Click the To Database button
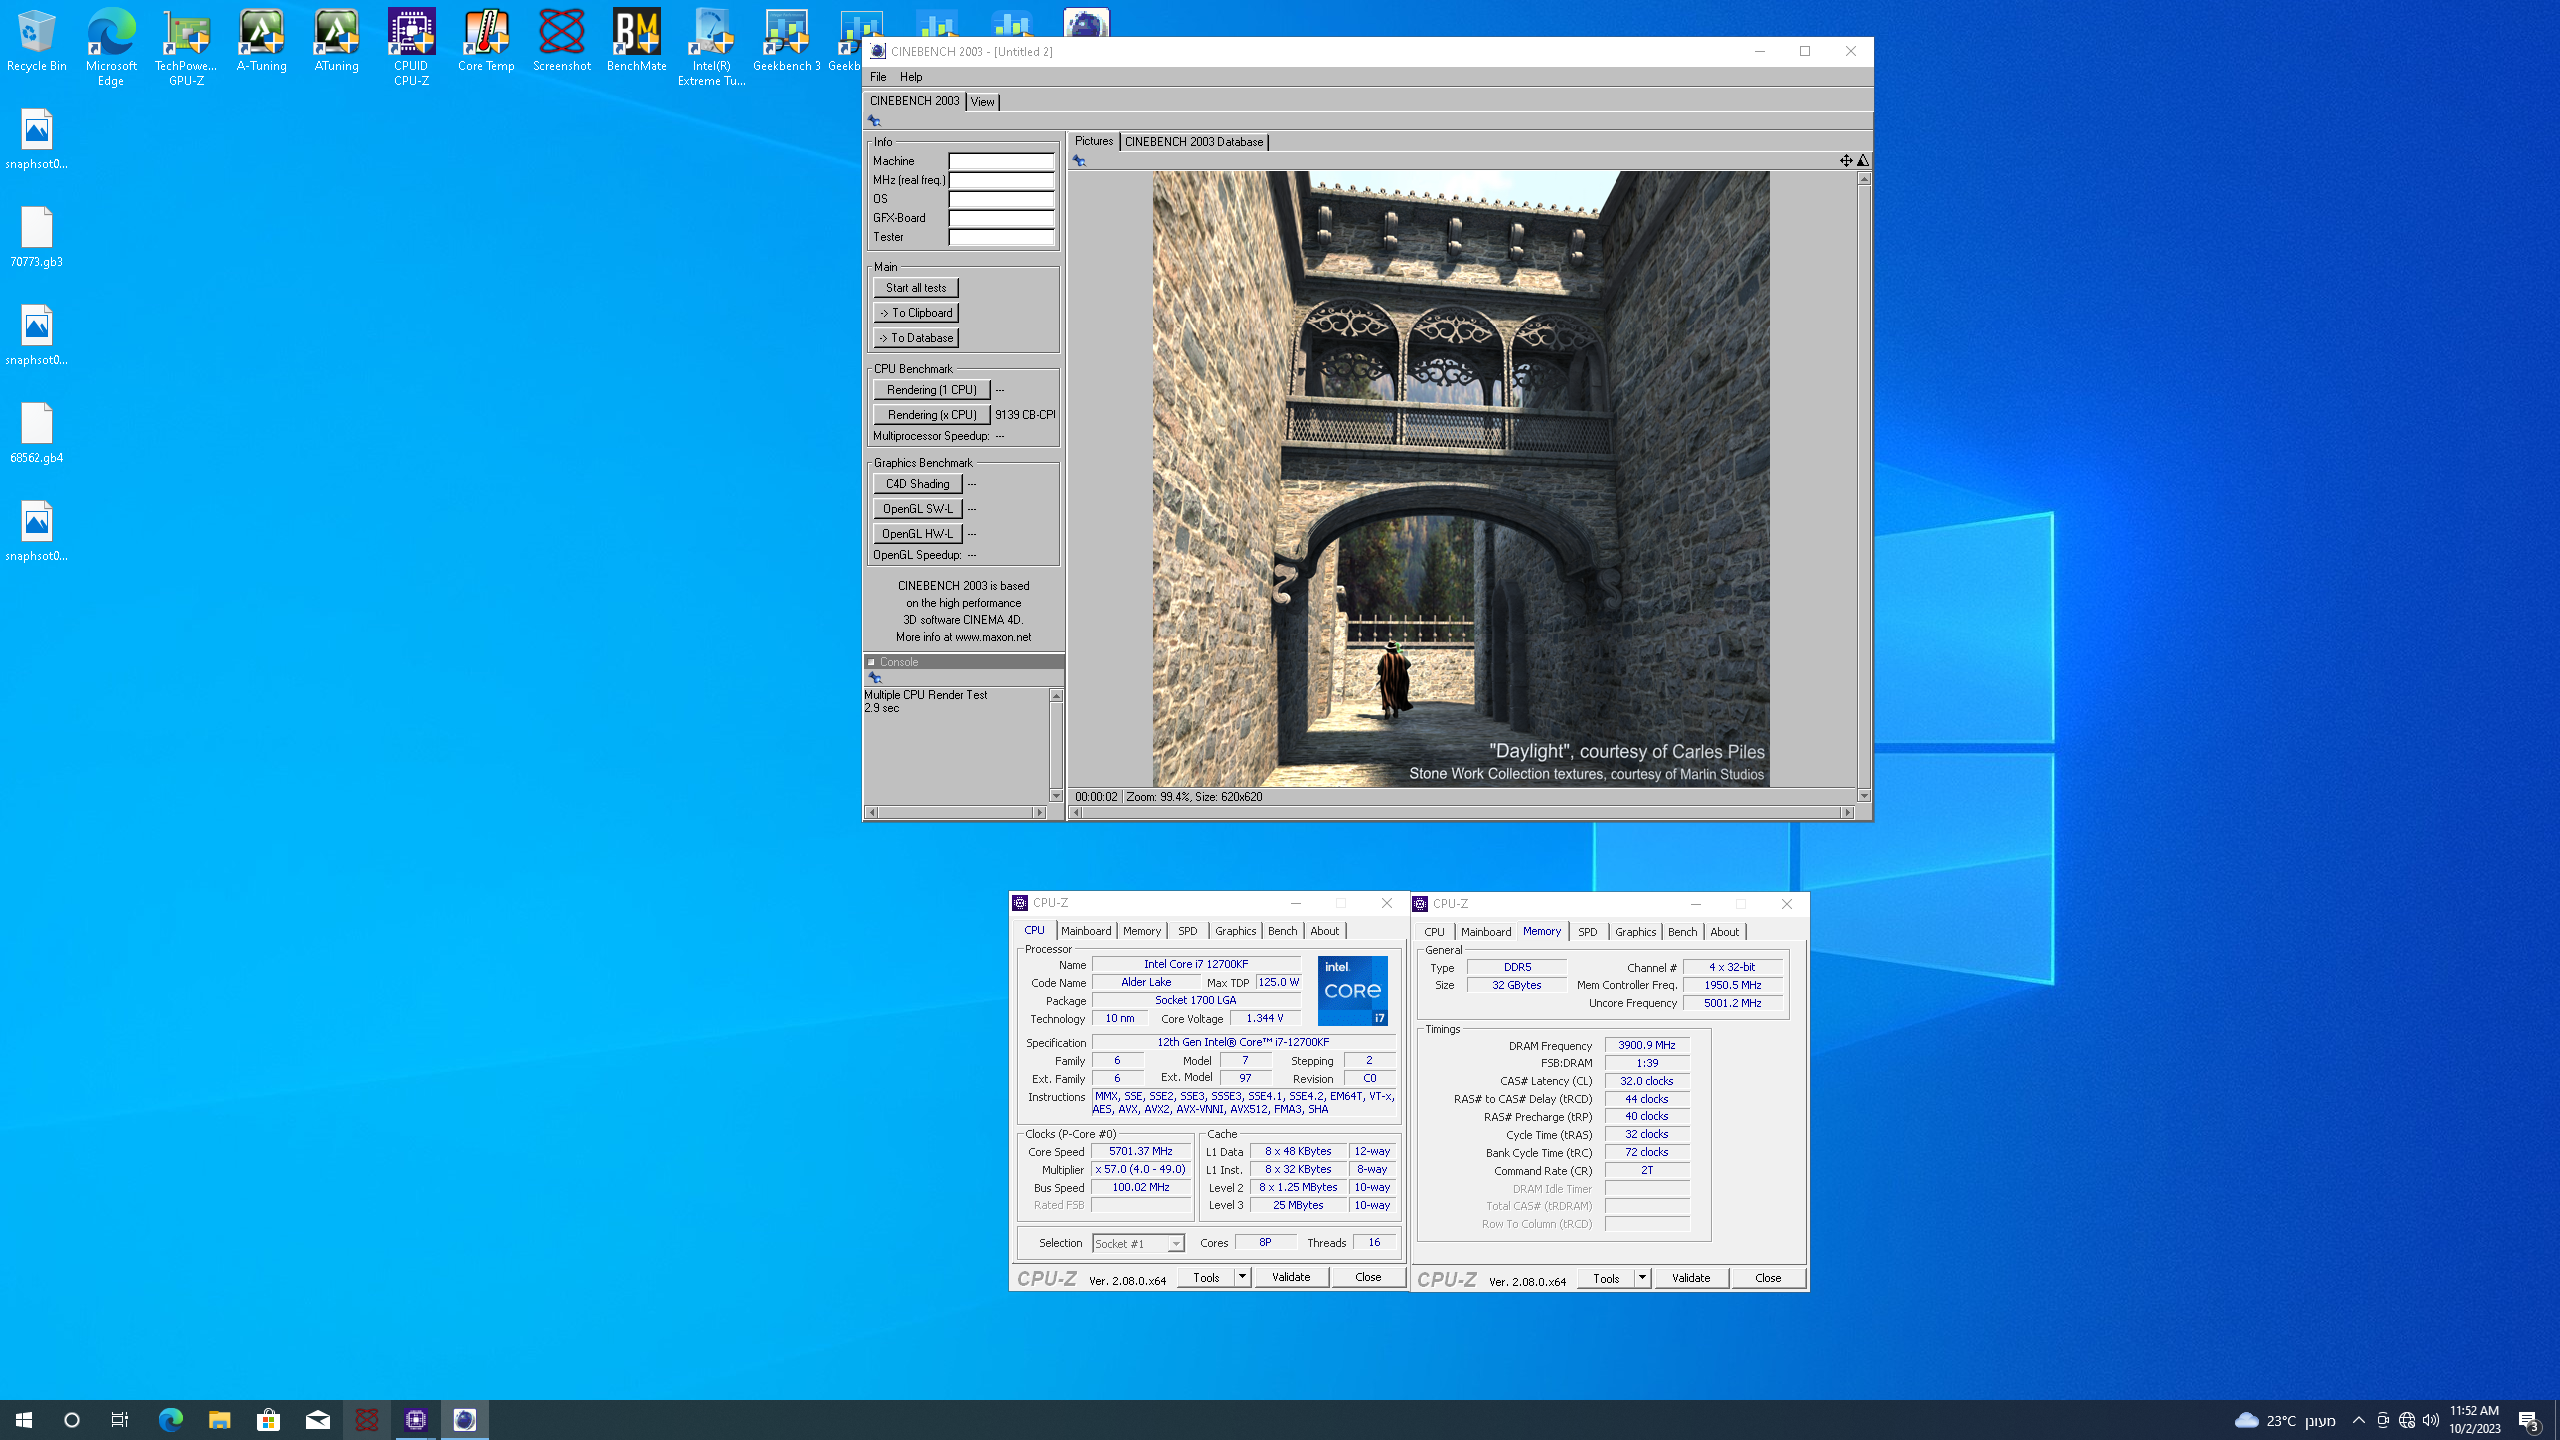The image size is (2560, 1440). coord(916,338)
